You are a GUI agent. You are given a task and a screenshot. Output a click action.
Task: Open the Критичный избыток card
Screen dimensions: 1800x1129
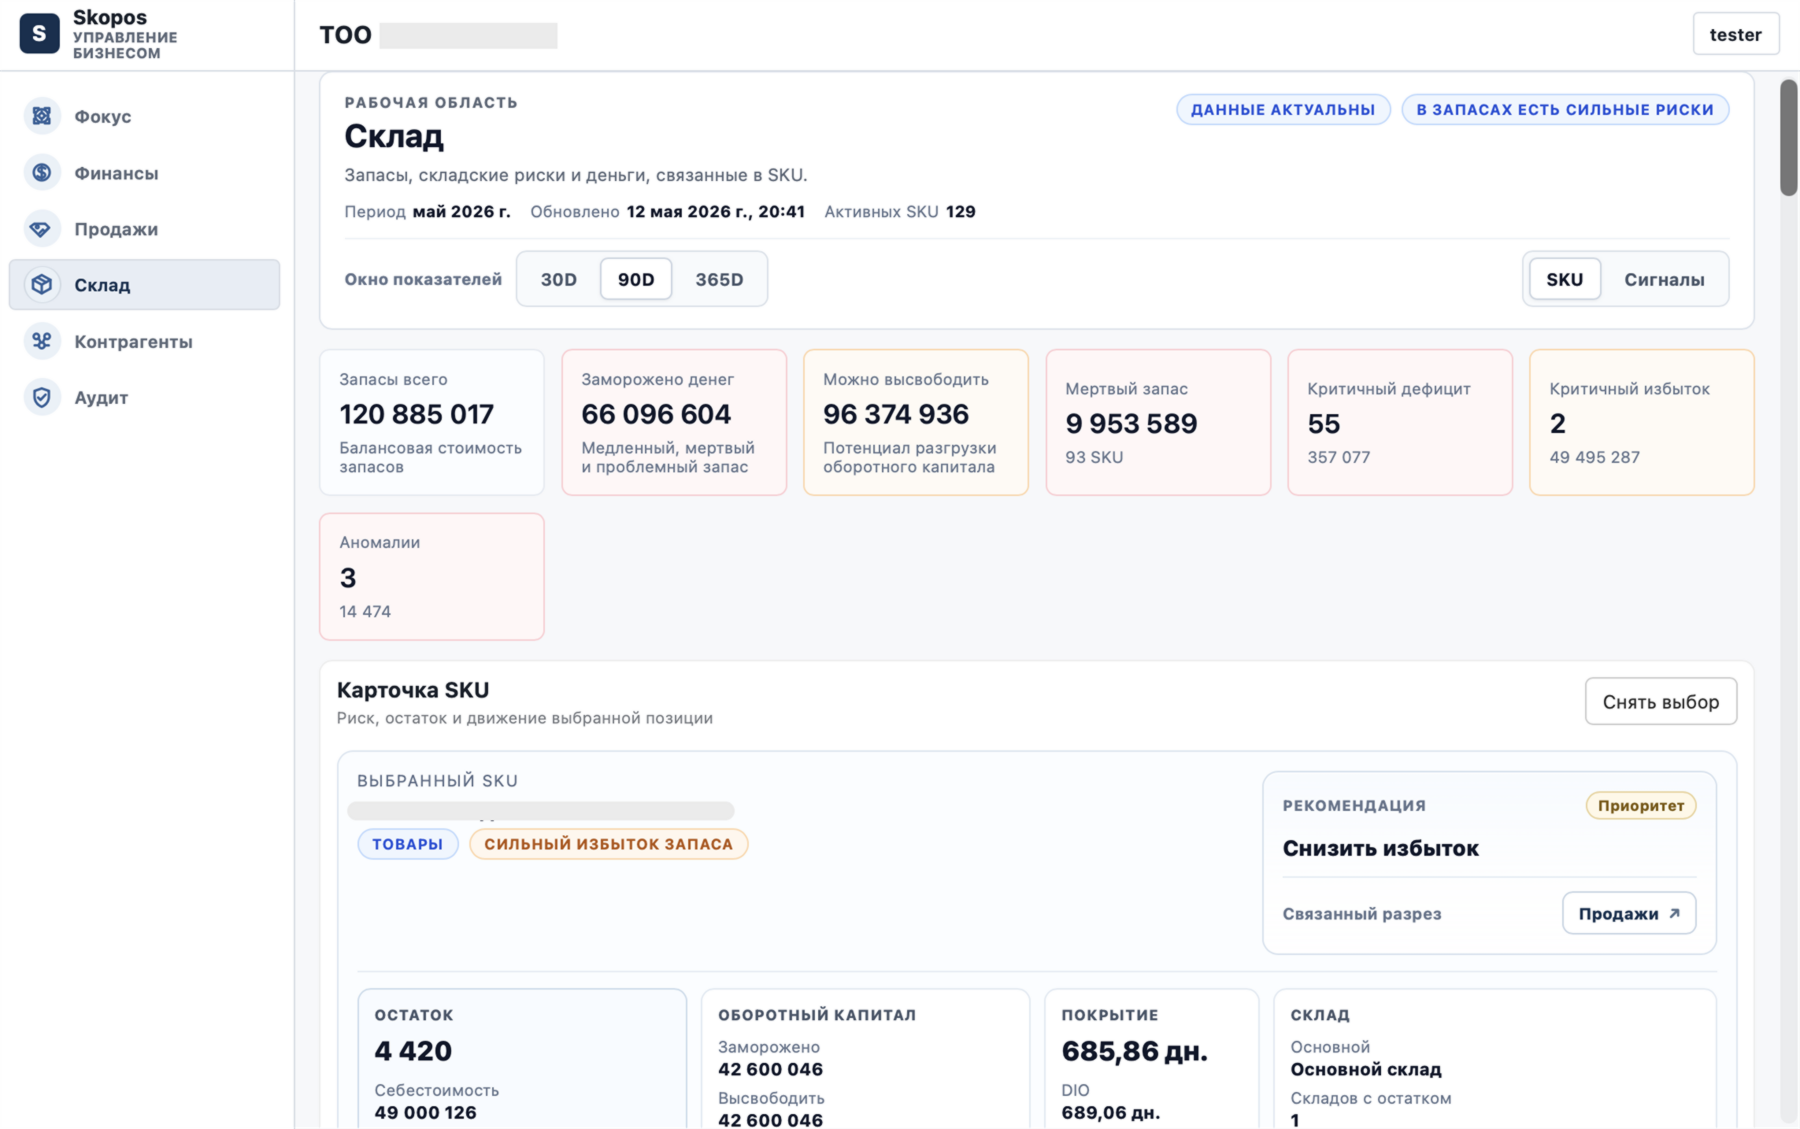click(x=1642, y=422)
